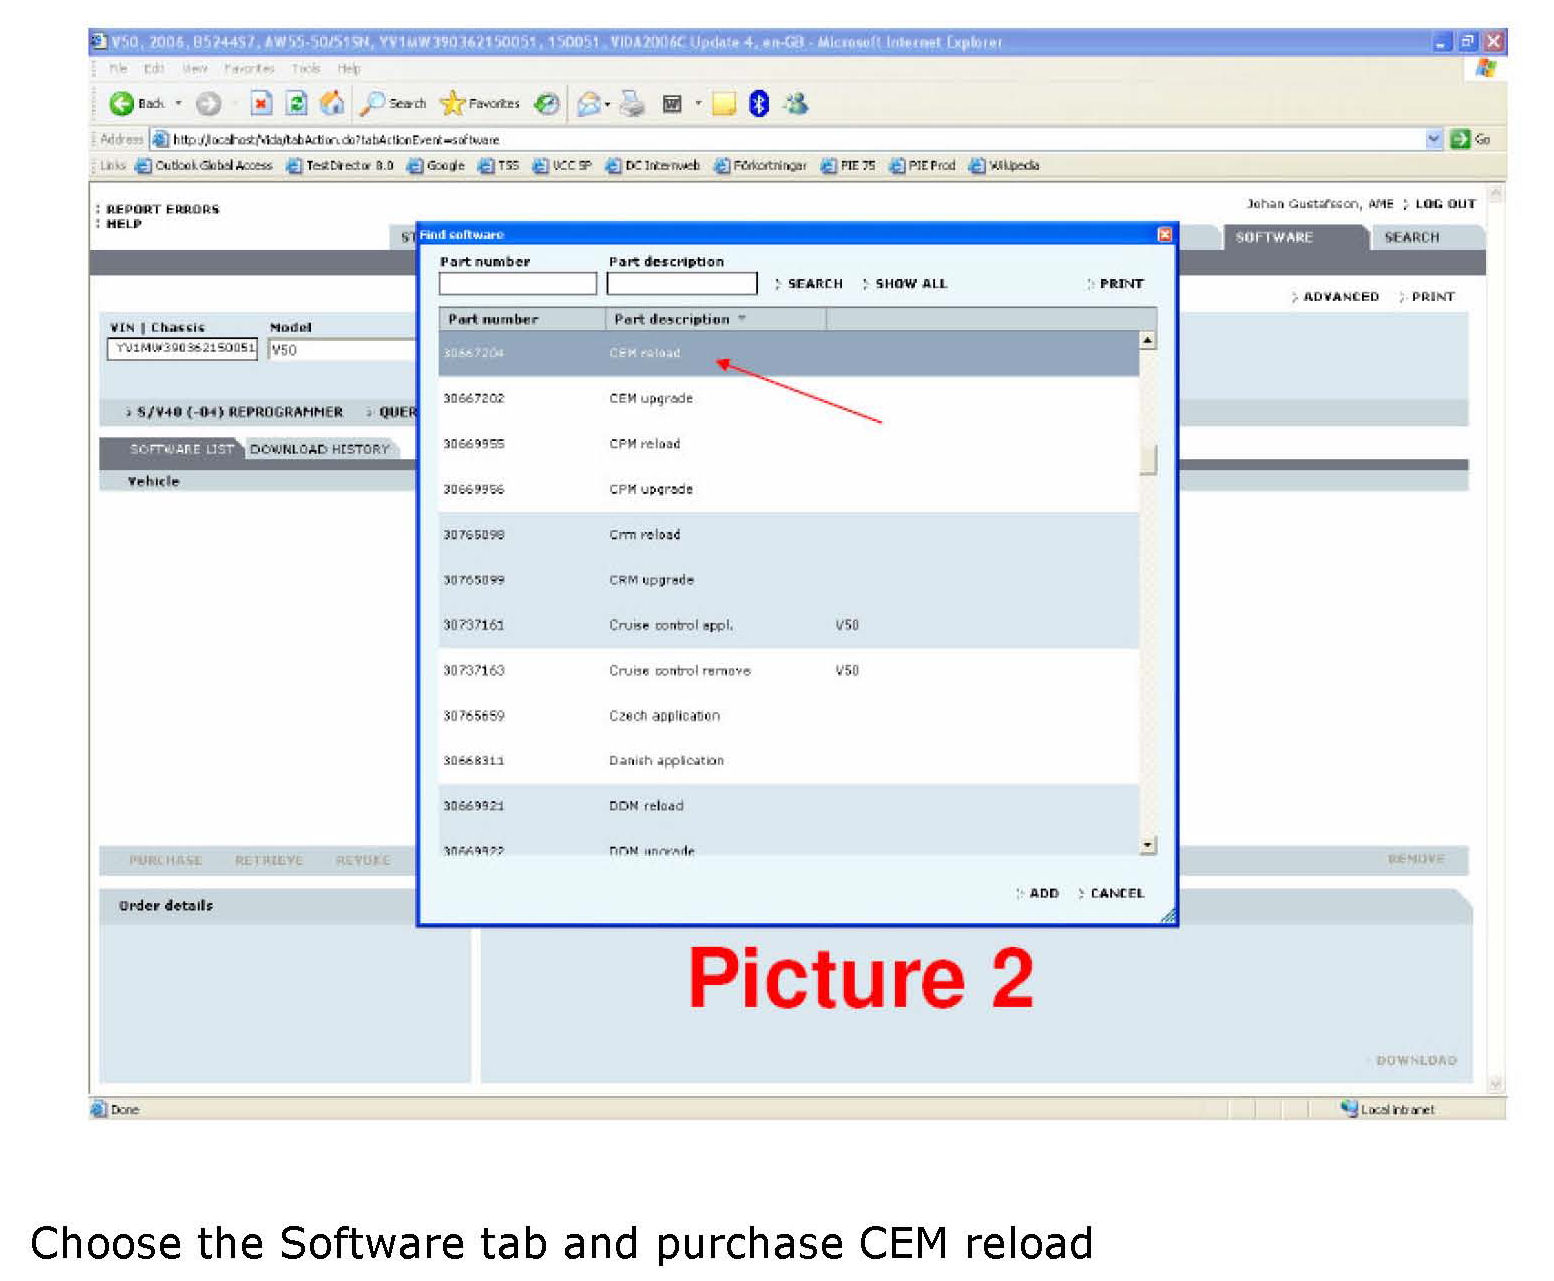Click the printer icon in browser toolbar

[632, 104]
